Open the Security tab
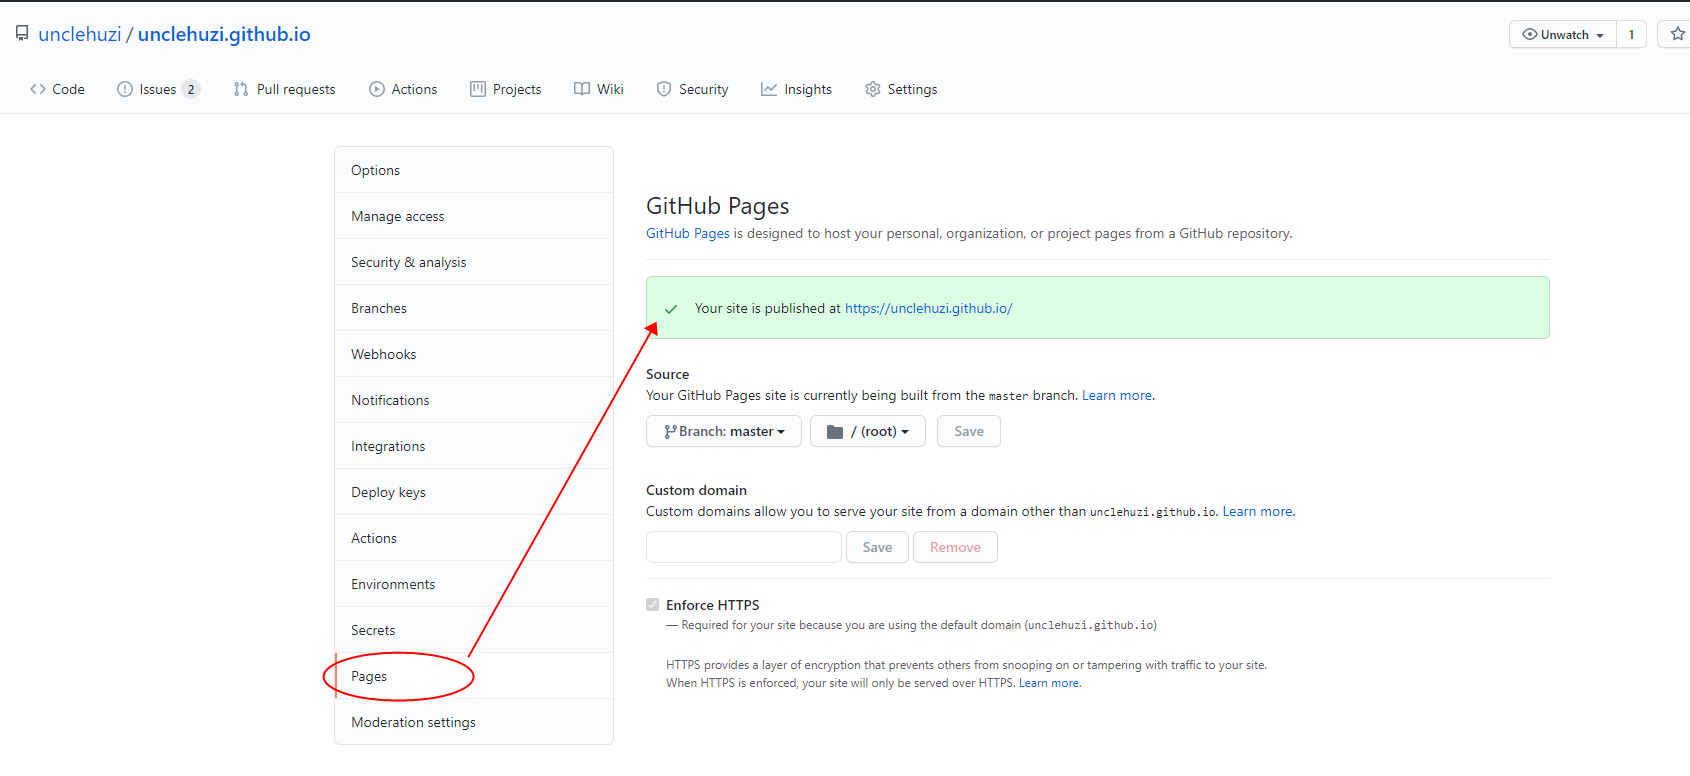 click(x=692, y=89)
